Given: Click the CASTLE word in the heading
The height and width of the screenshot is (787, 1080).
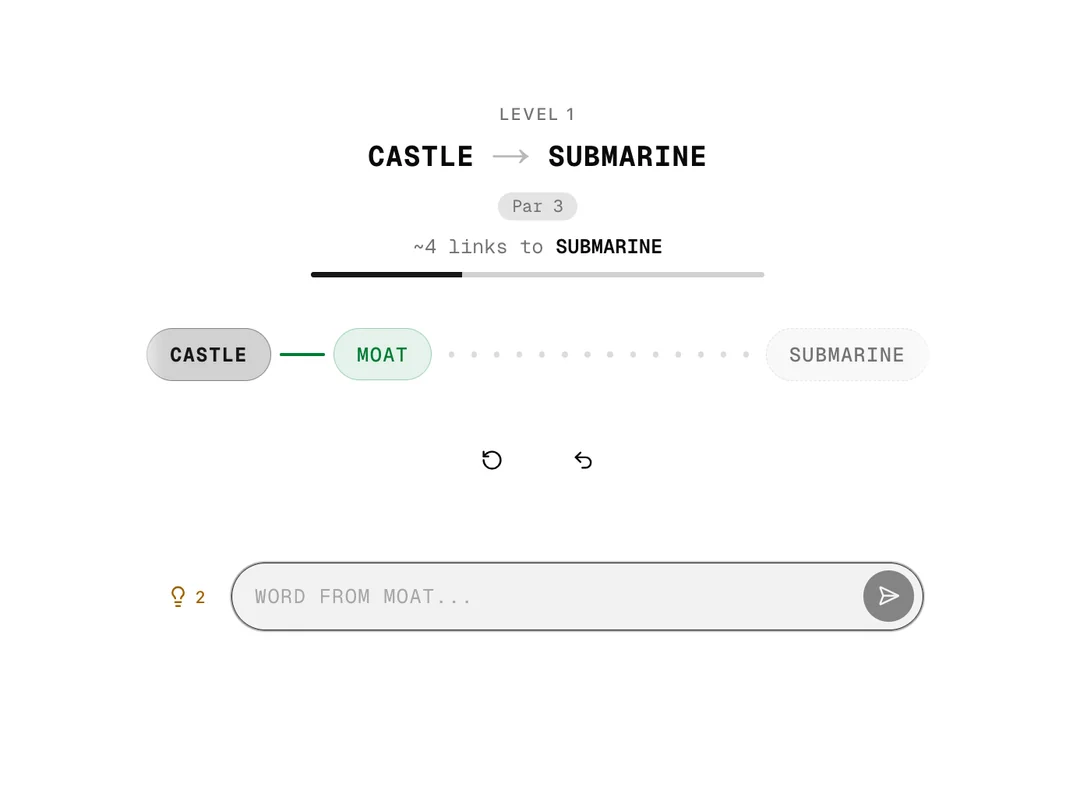Looking at the screenshot, I should [x=421, y=157].
